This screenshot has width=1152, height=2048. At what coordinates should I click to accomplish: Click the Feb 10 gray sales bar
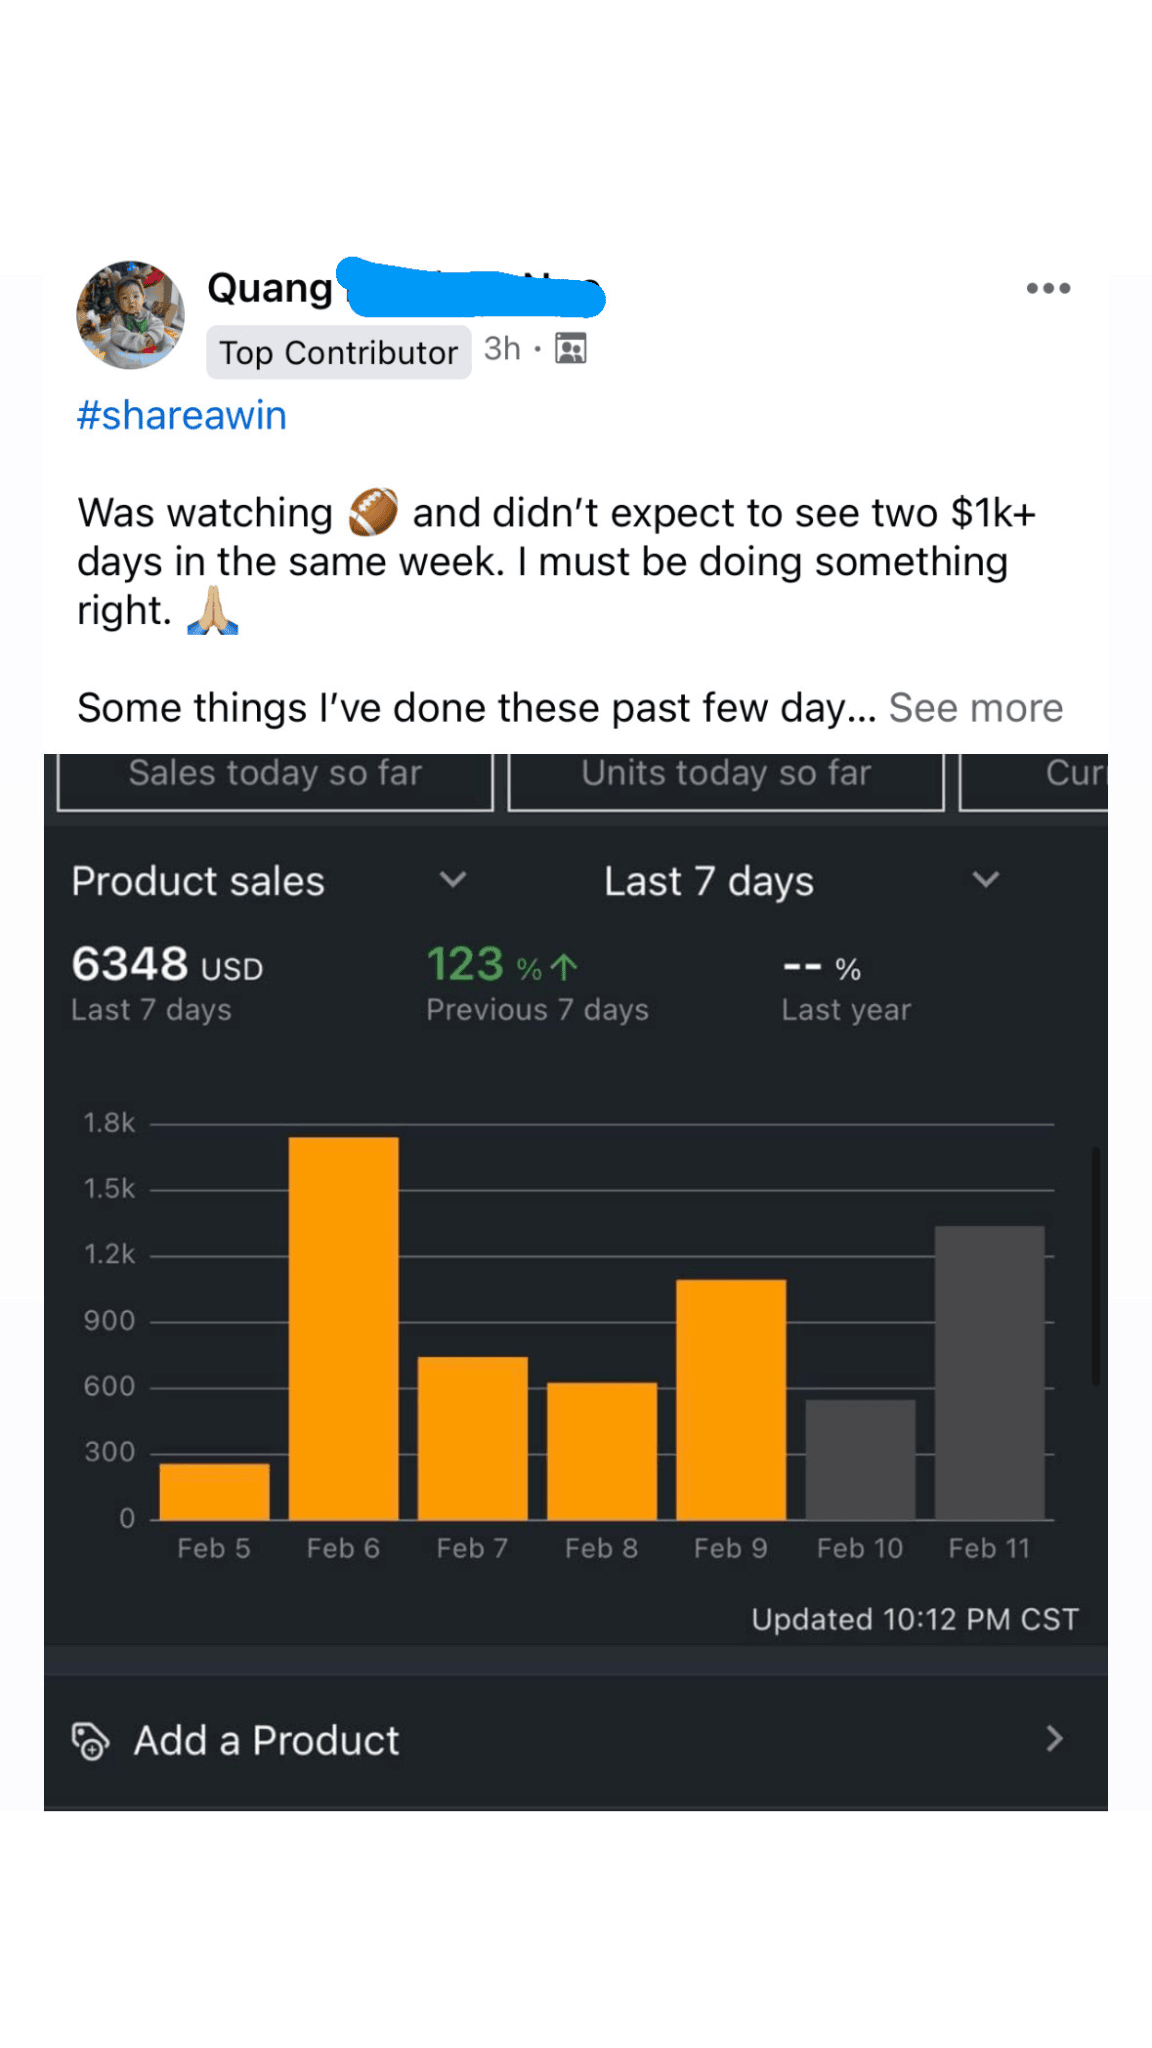860,1459
